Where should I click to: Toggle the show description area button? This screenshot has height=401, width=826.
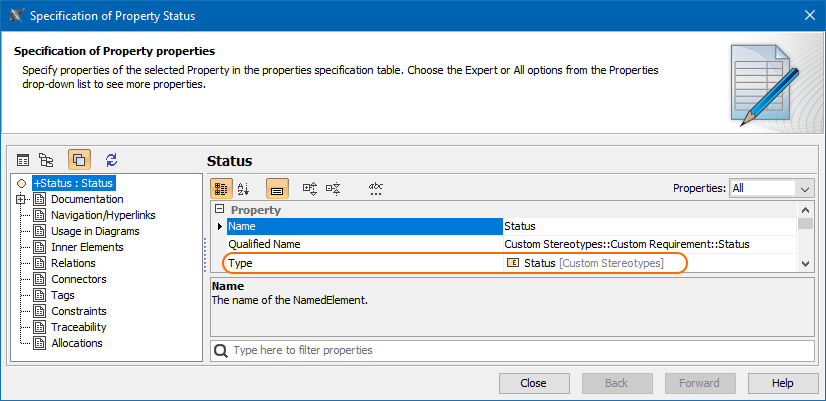click(277, 188)
